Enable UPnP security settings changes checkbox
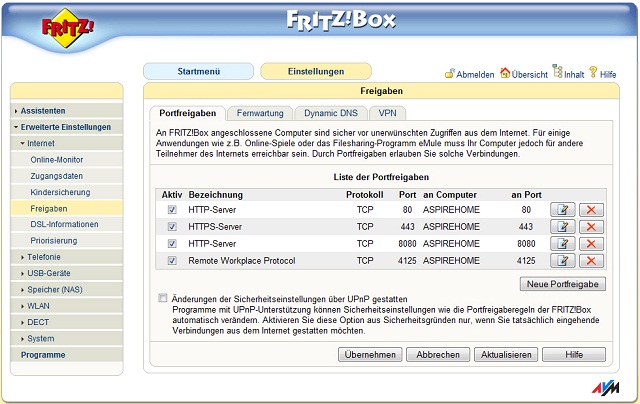Viewport: 640px width, 404px height. (x=163, y=298)
